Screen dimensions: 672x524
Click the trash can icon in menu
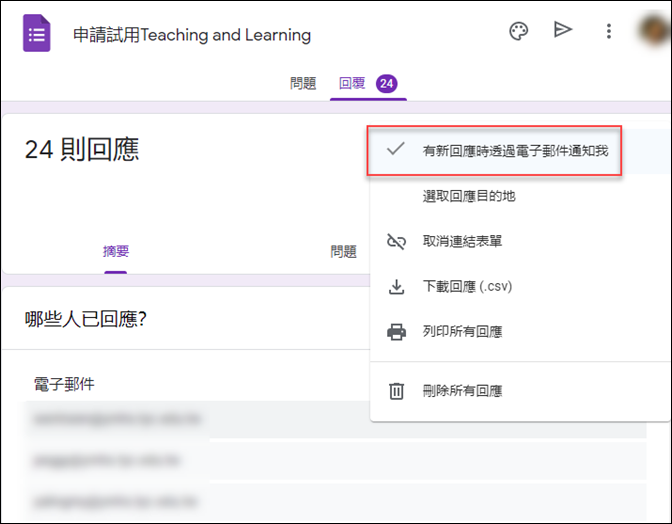[x=396, y=391]
